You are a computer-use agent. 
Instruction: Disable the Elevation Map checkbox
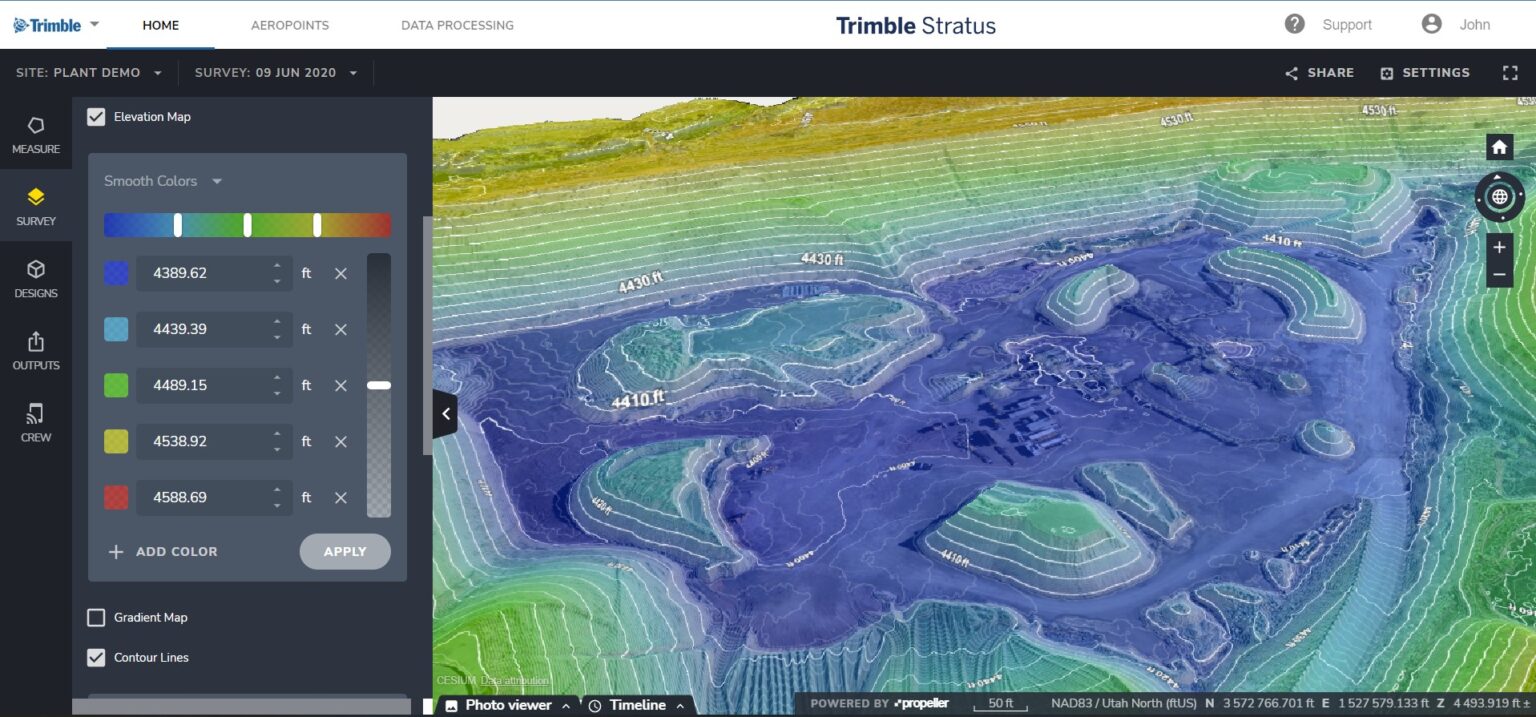pos(96,117)
